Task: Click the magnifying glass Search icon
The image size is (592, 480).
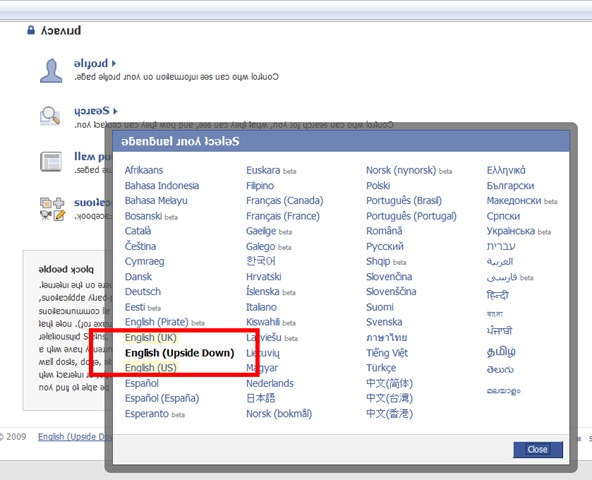Action: (x=50, y=116)
